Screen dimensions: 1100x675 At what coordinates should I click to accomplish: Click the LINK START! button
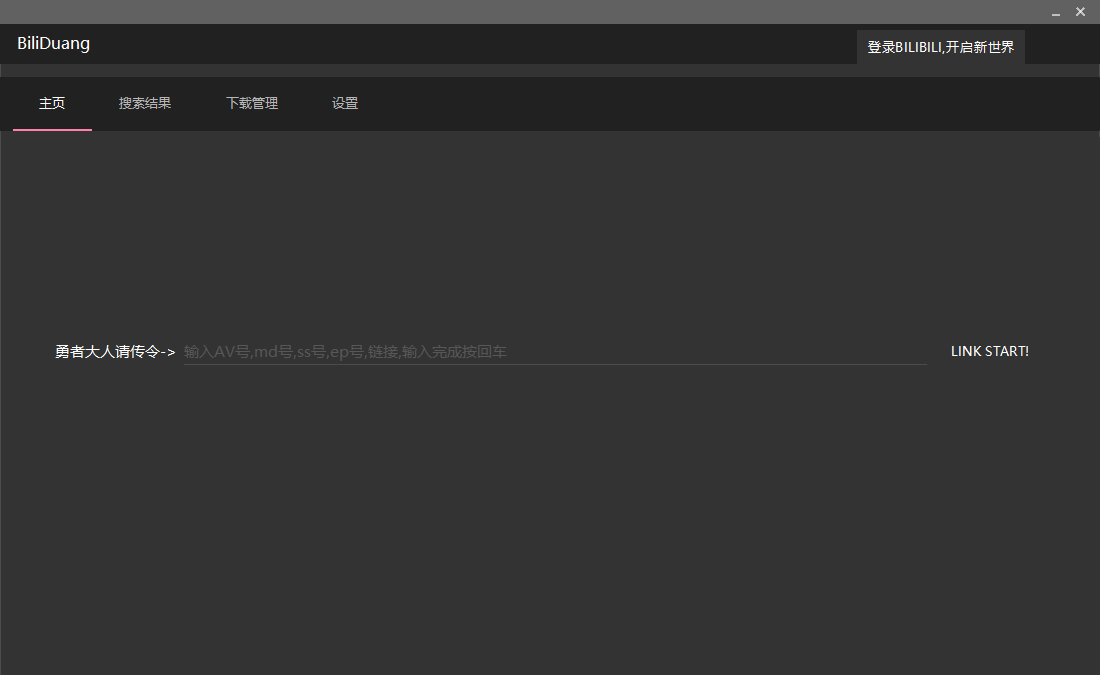[989, 352]
